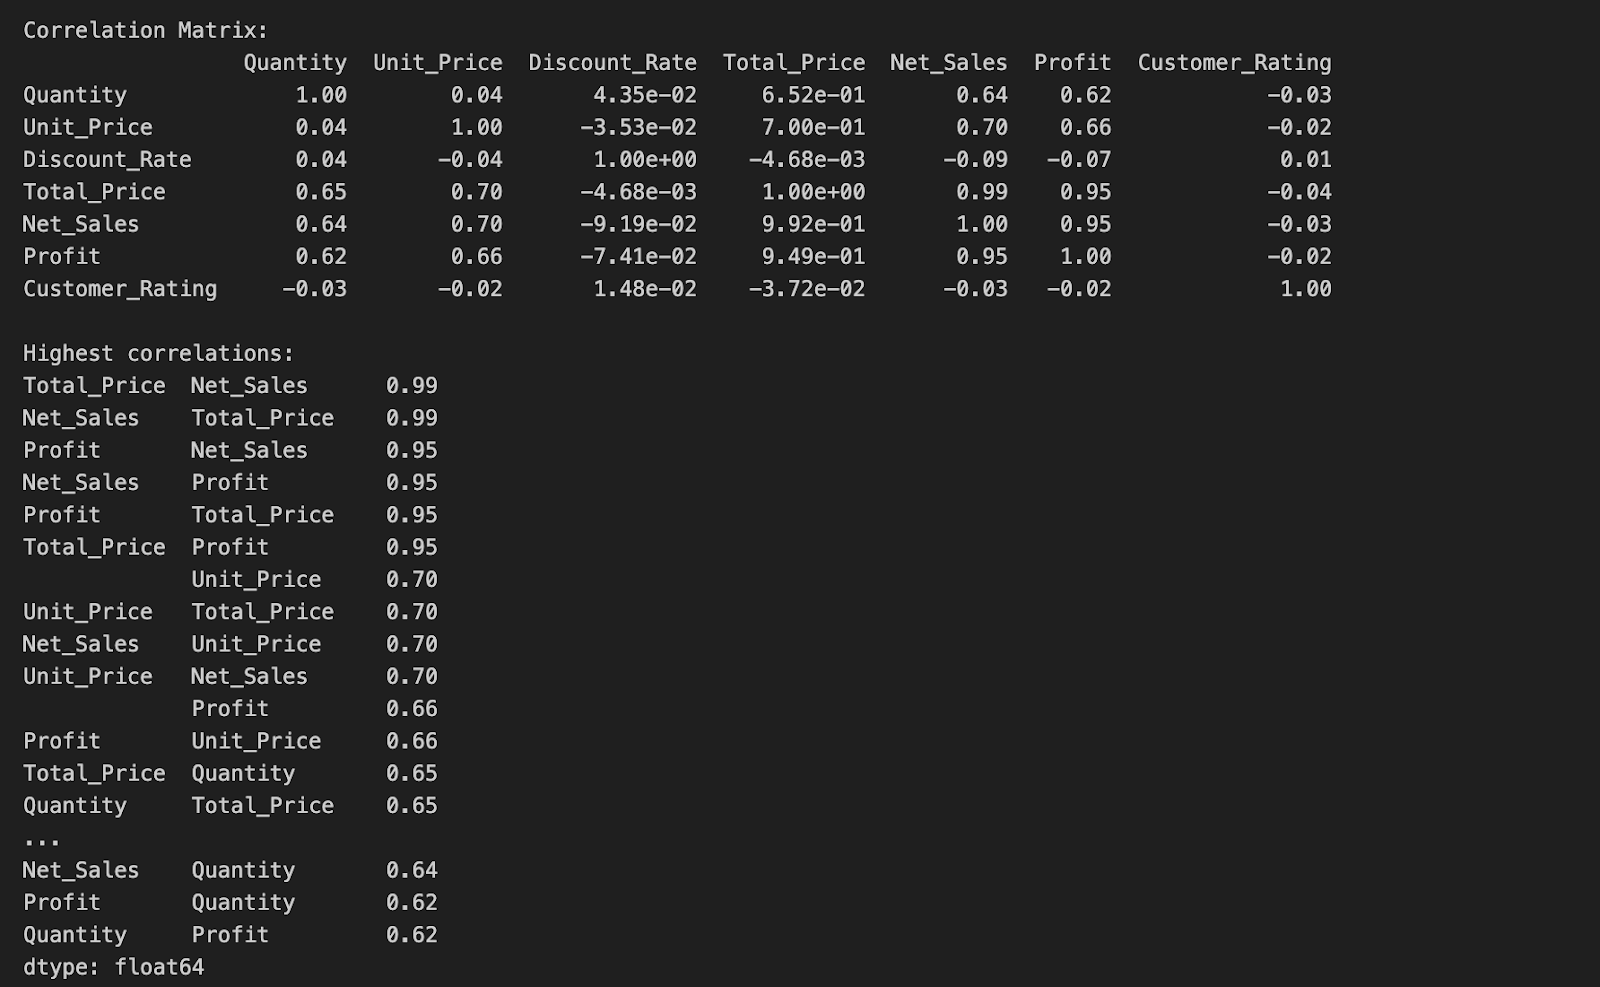Click the Total_Price column header in matrix
The width and height of the screenshot is (1600, 987).
point(794,63)
